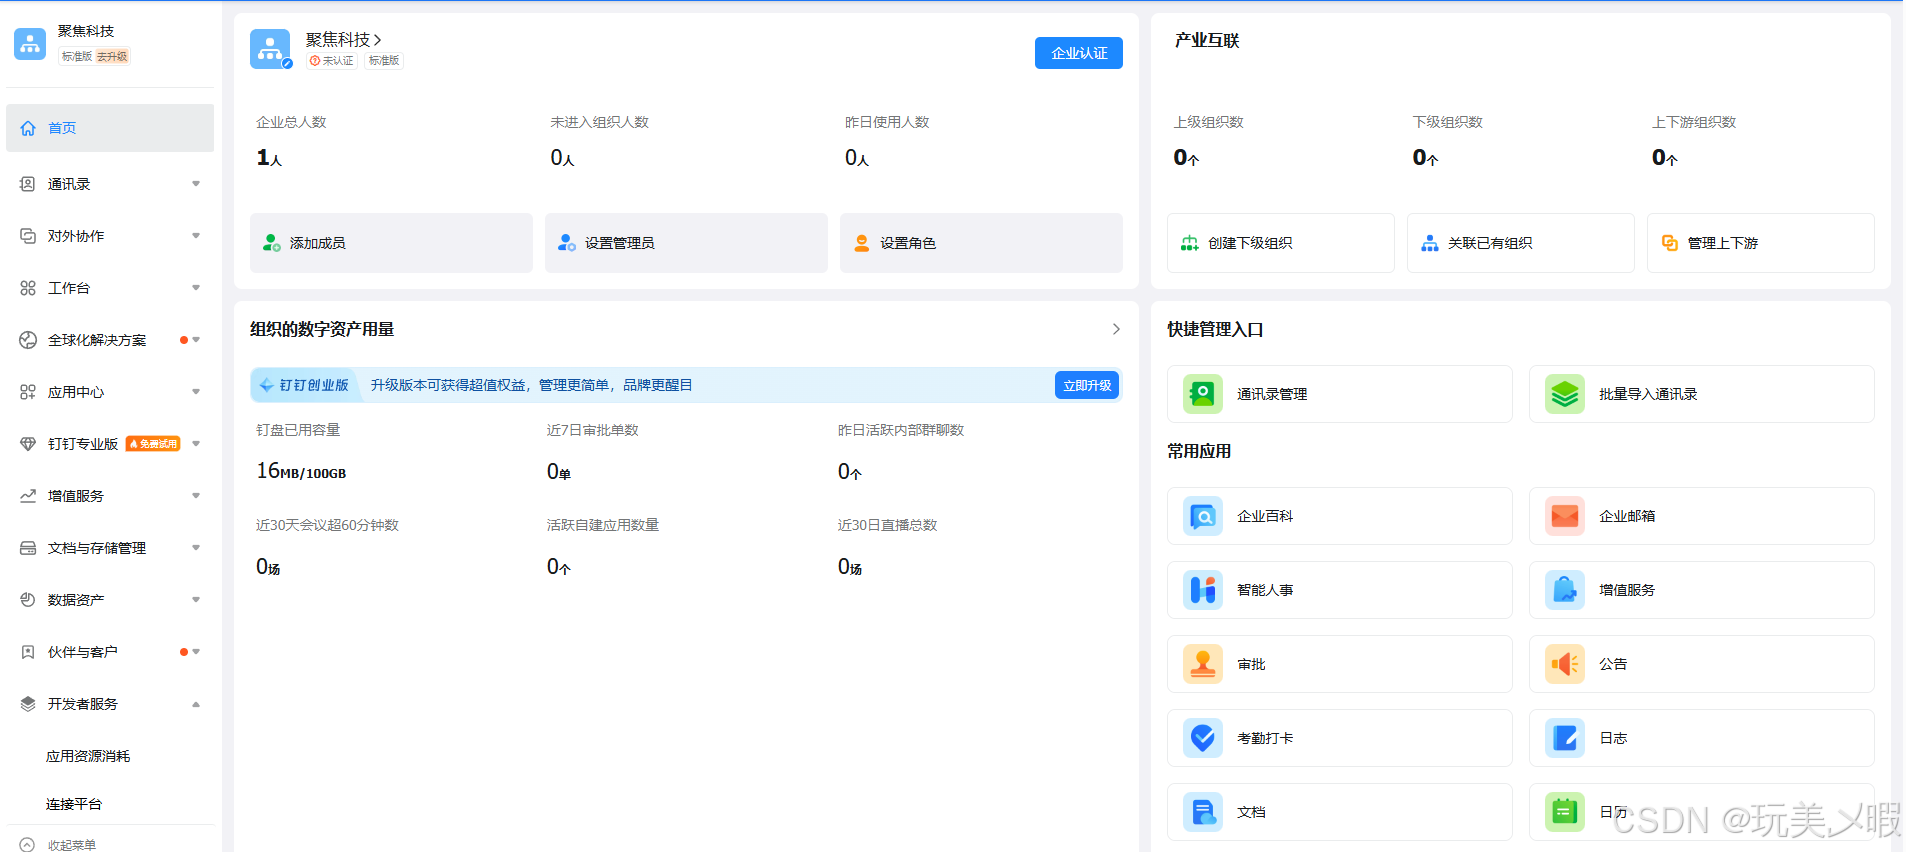Click the organization avatar in the header card
Image resolution: width=1906 pixels, height=852 pixels.
click(270, 49)
